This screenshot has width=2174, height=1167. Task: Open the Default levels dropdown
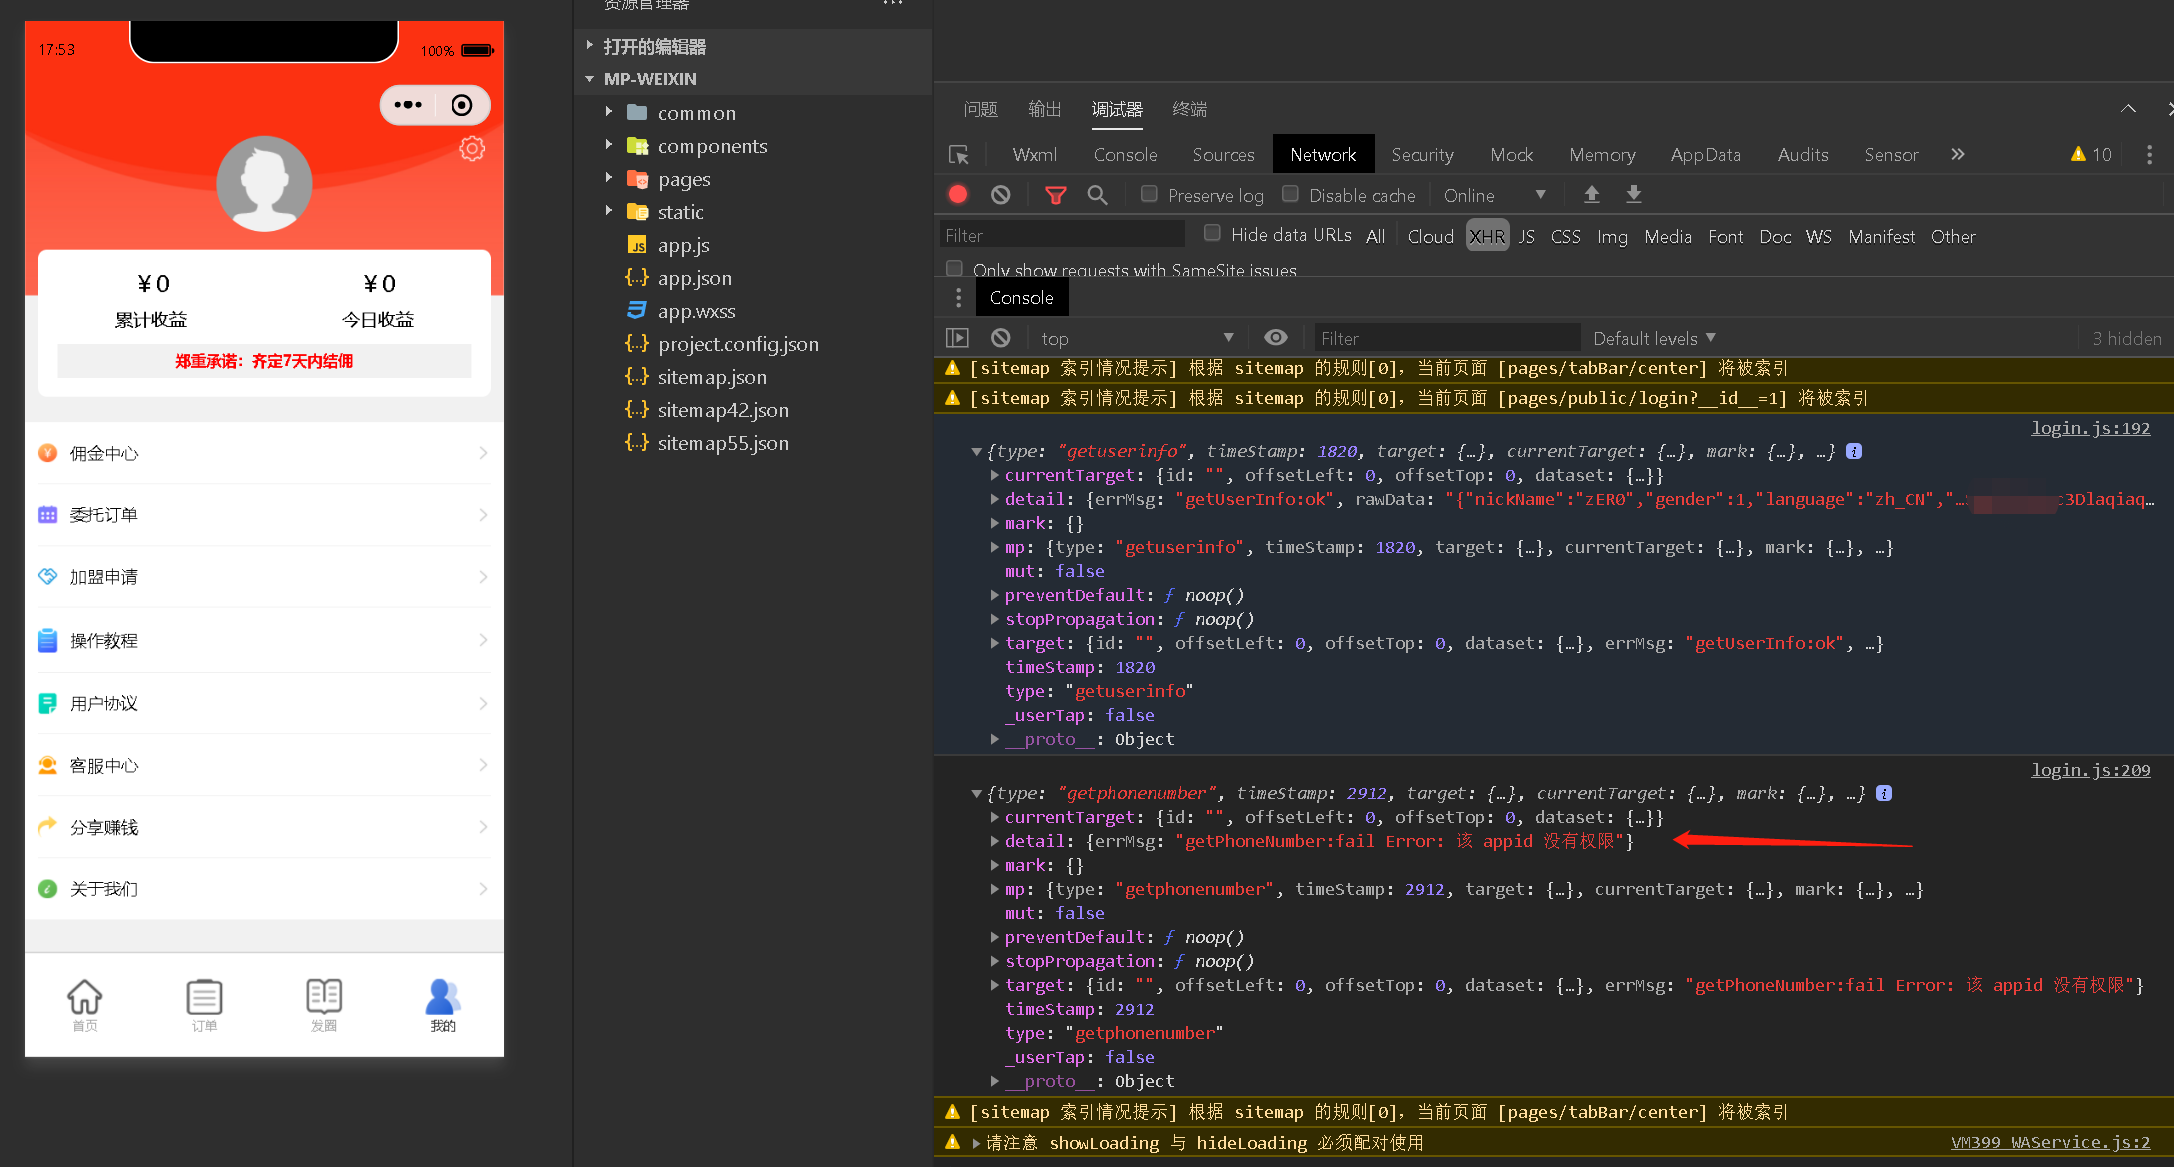1653,338
